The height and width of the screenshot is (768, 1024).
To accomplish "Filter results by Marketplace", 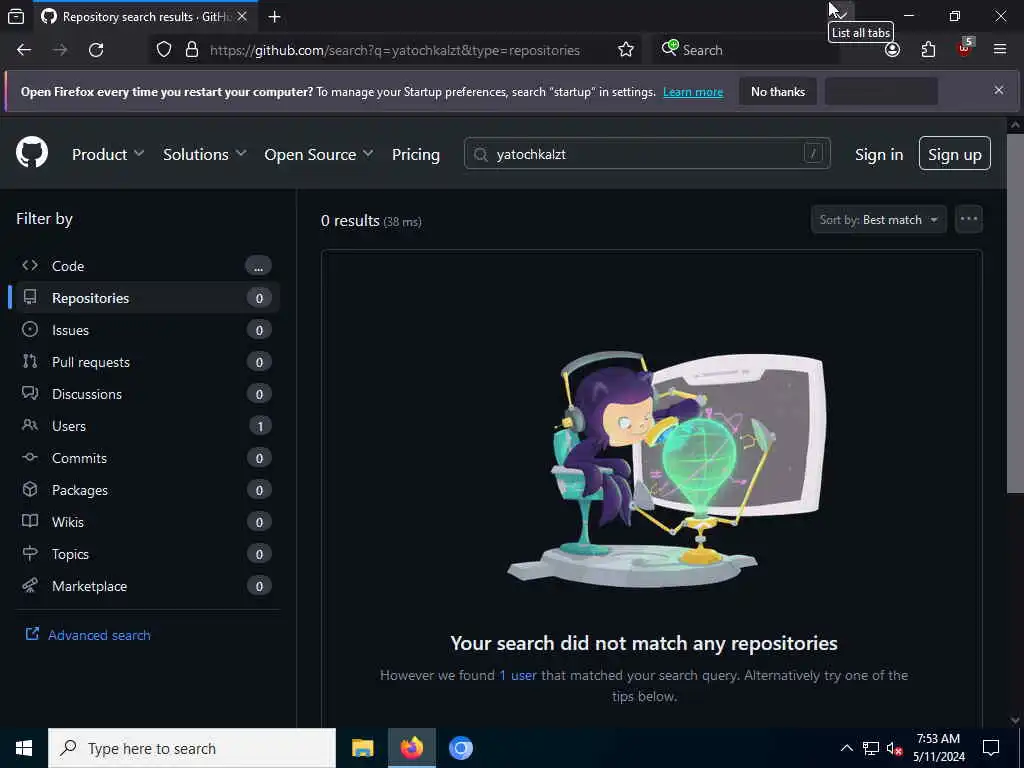I will tap(145, 586).
